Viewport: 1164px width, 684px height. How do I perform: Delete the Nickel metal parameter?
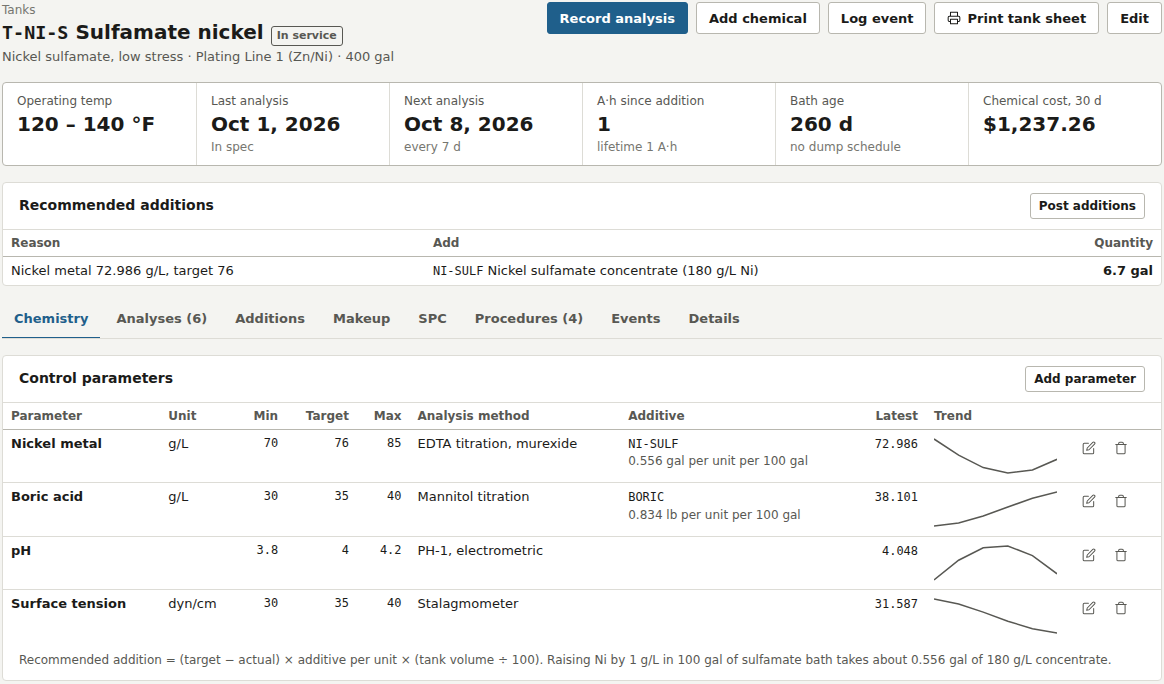pyautogui.click(x=1121, y=448)
